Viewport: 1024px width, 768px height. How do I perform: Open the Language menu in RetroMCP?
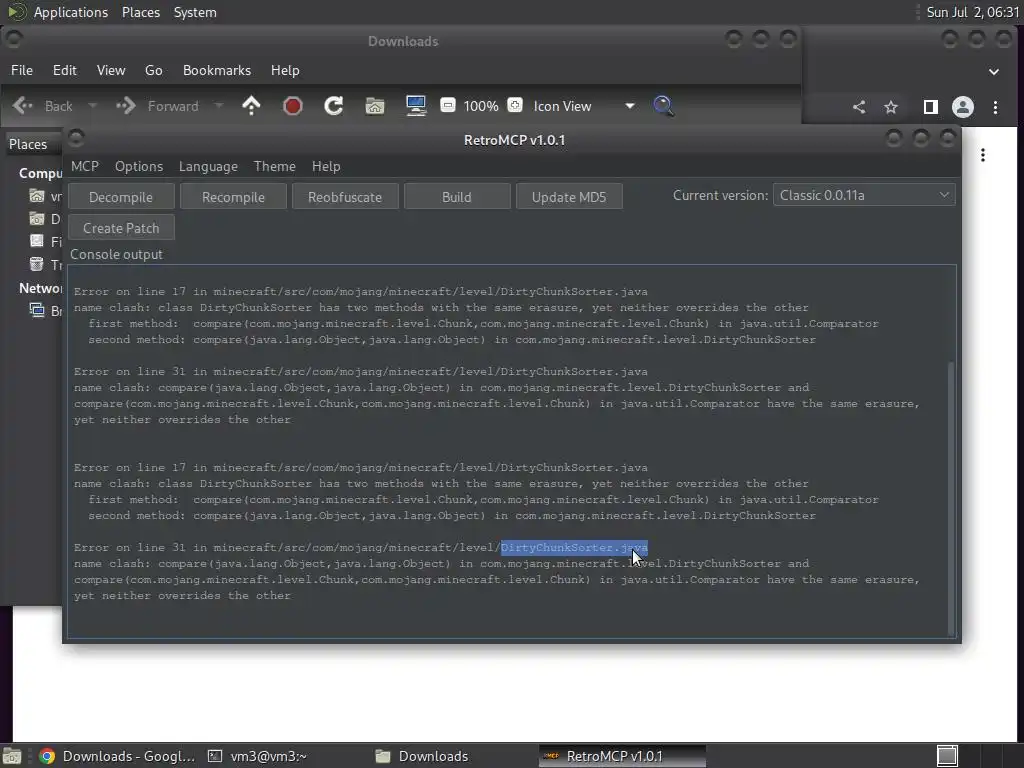coord(208,166)
